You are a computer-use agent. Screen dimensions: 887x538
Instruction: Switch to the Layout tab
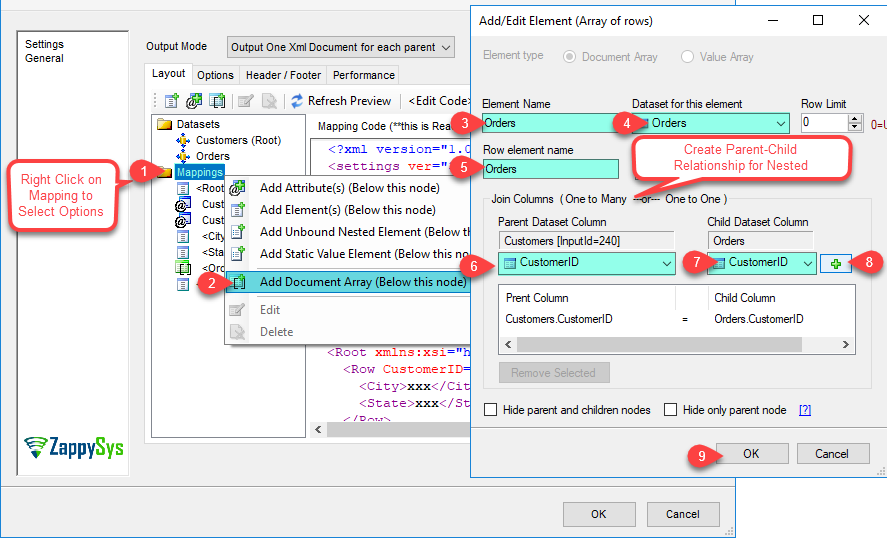coord(168,74)
